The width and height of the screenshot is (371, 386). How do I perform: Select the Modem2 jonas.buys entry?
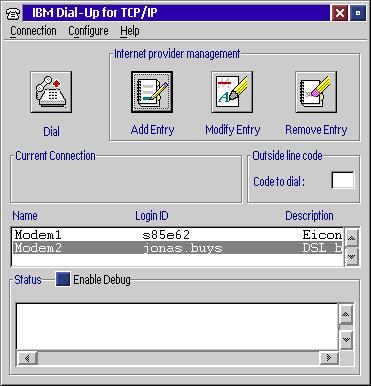178,248
